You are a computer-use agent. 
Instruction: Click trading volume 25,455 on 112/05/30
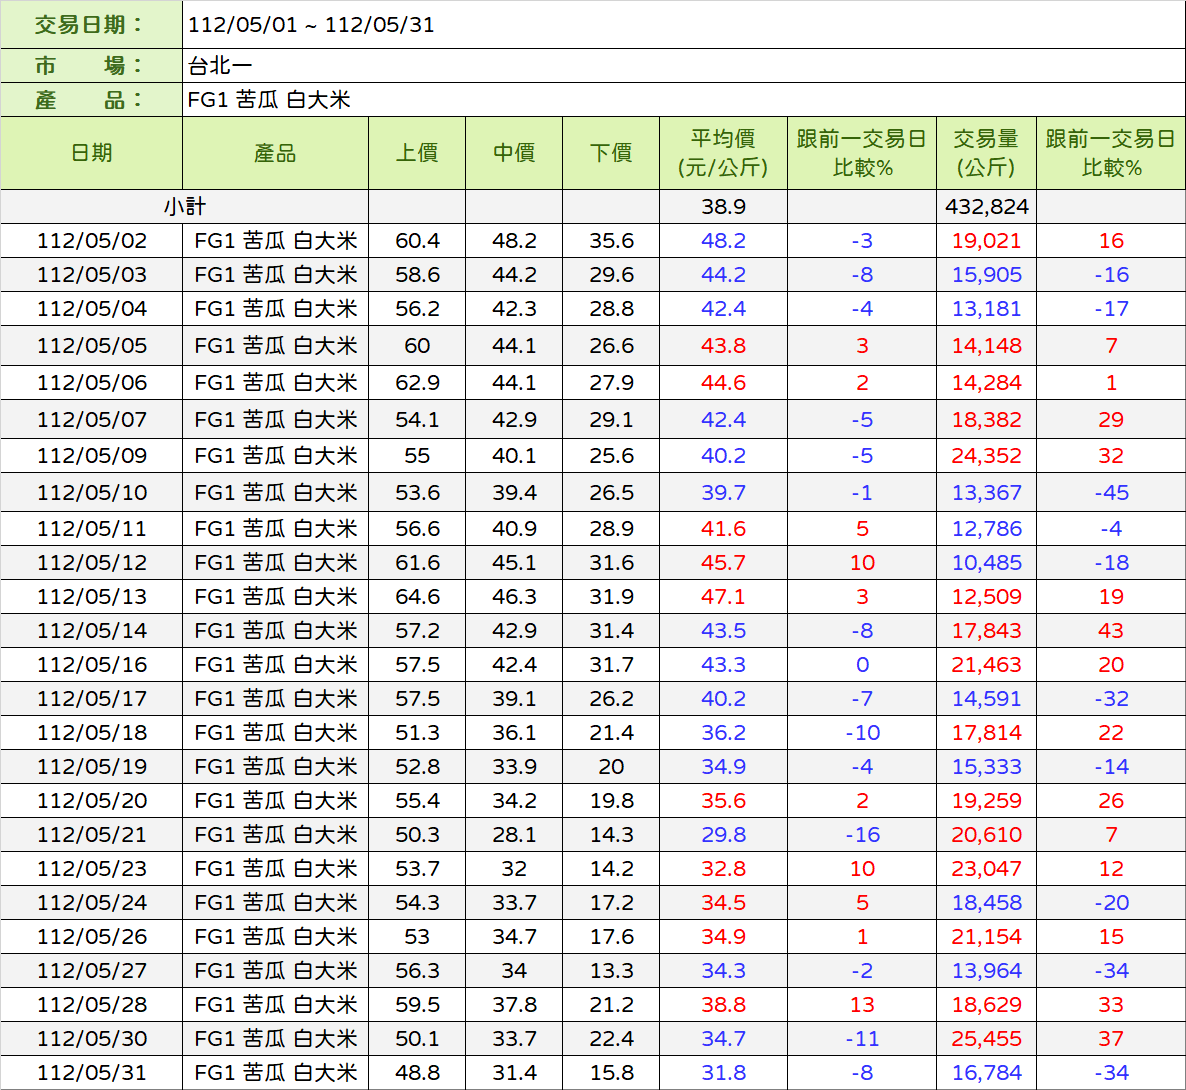pyautogui.click(x=986, y=1039)
